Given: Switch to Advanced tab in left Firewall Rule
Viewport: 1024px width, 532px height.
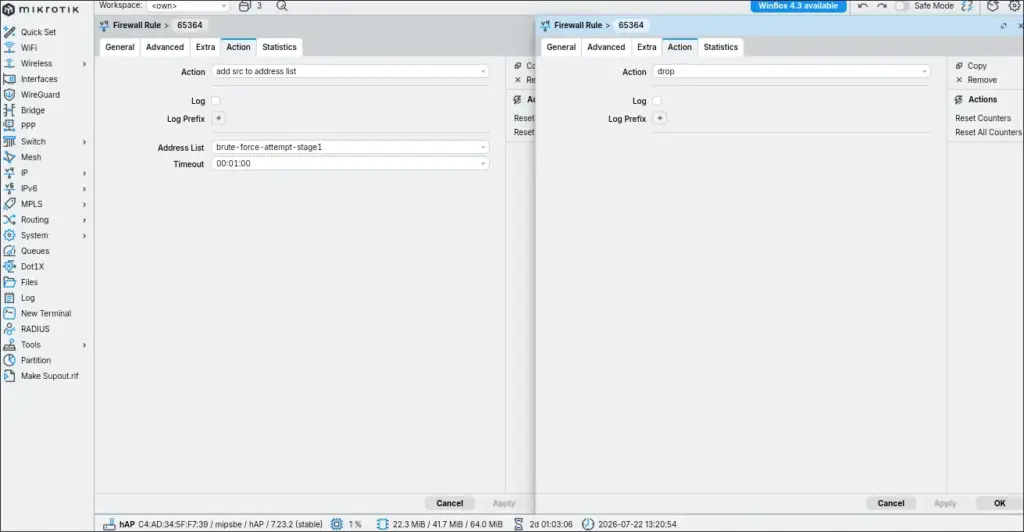Looking at the screenshot, I should point(165,47).
